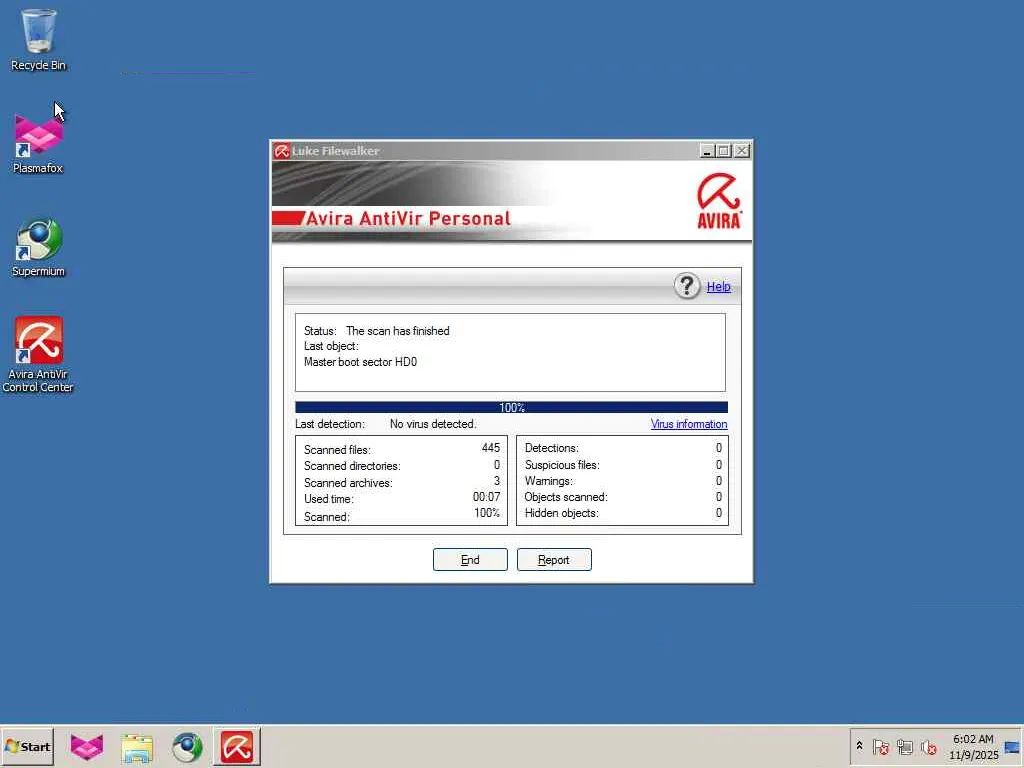Viewport: 1024px width, 768px height.
Task: Click the Report button
Action: click(x=554, y=560)
